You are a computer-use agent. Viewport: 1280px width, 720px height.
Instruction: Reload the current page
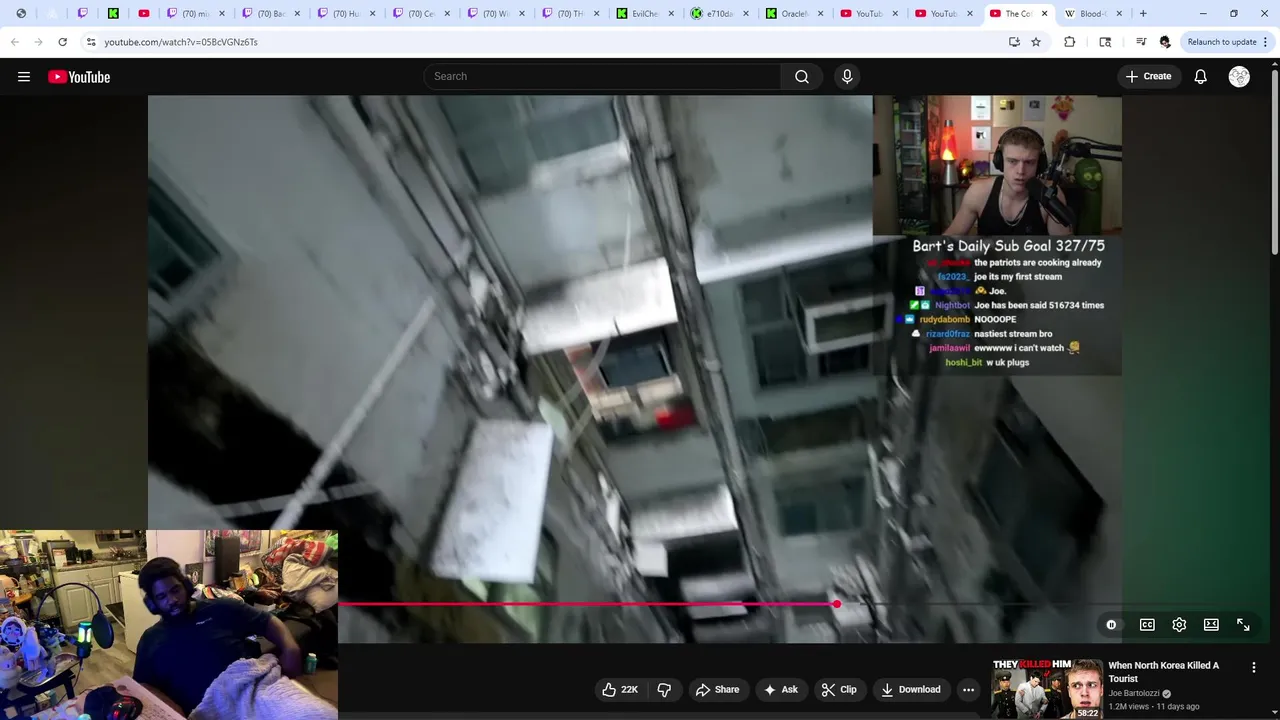tap(62, 42)
